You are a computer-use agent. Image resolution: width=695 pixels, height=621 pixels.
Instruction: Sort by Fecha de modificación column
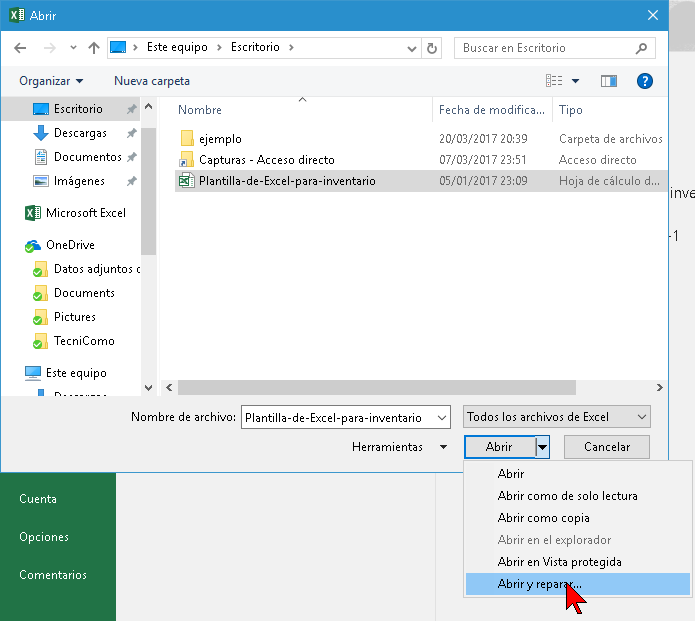tap(492, 110)
